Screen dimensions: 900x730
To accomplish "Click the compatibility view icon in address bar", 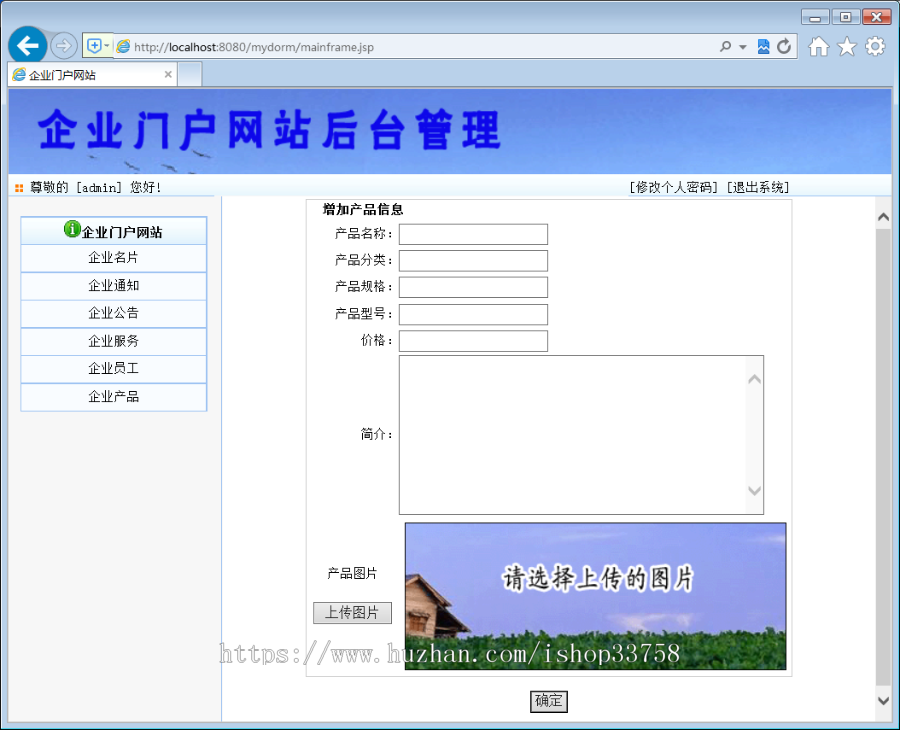I will click(762, 46).
